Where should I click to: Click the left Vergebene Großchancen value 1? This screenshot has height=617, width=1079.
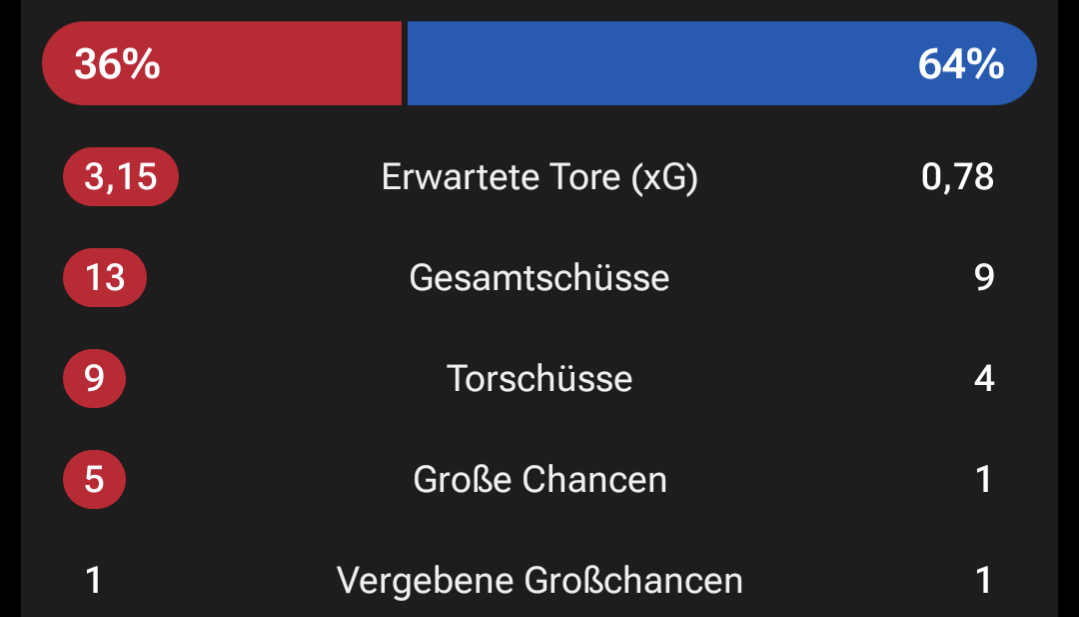[94, 580]
